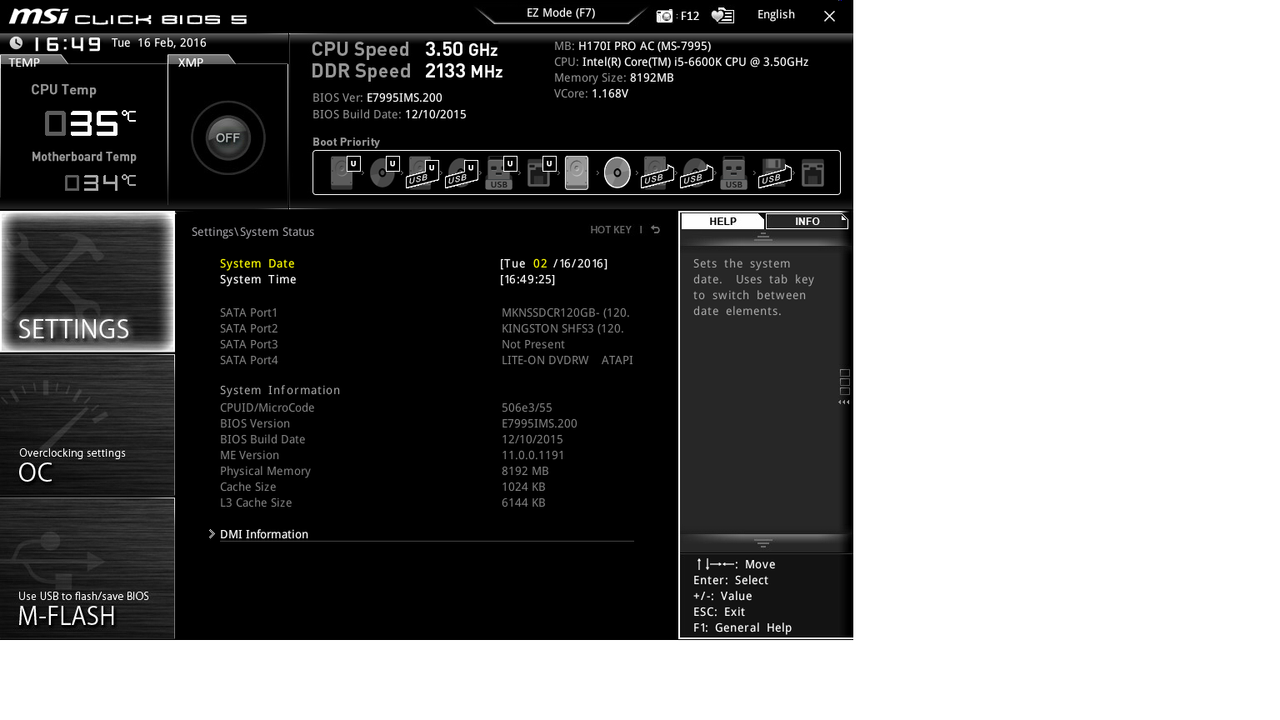Click the System Date label
Viewport: 1280px width, 720px height.
pyautogui.click(x=257, y=264)
